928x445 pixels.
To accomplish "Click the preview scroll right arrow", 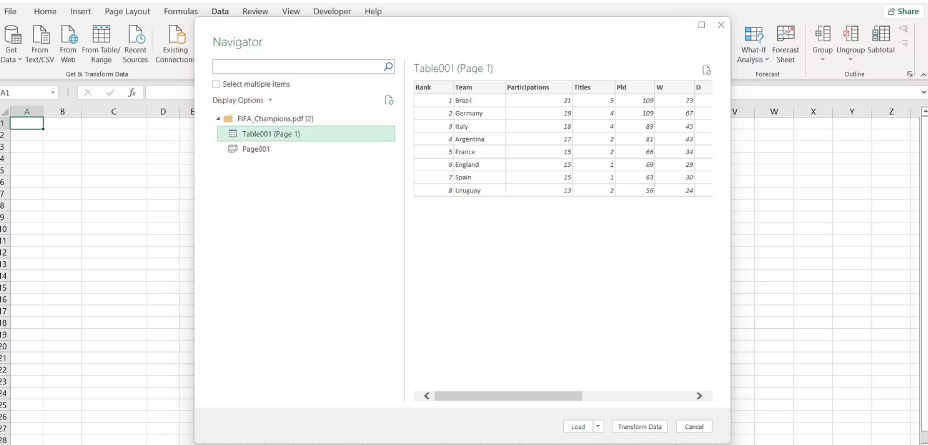I will pos(699,396).
